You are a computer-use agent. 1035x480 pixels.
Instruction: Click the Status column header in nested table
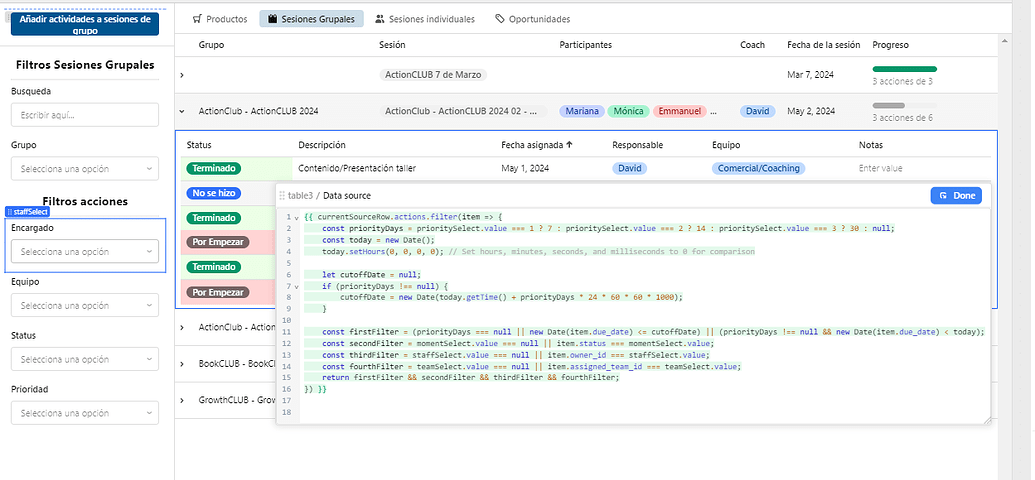click(x=199, y=145)
